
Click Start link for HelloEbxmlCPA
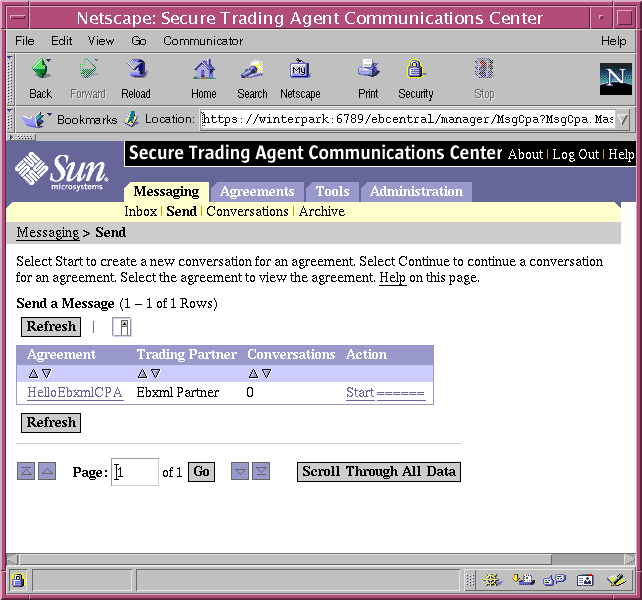(360, 392)
